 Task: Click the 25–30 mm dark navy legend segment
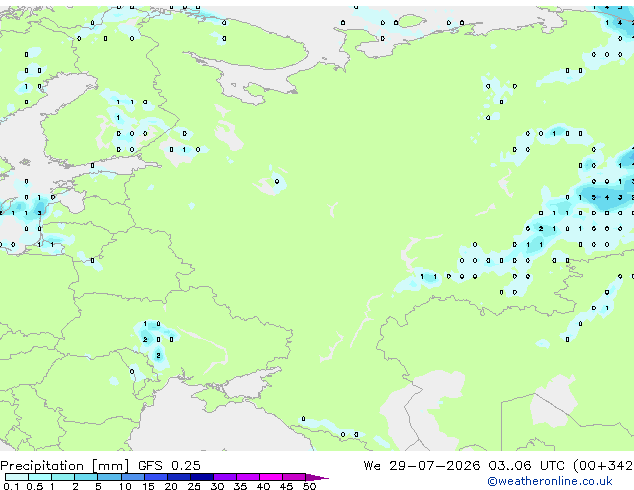coord(202,477)
